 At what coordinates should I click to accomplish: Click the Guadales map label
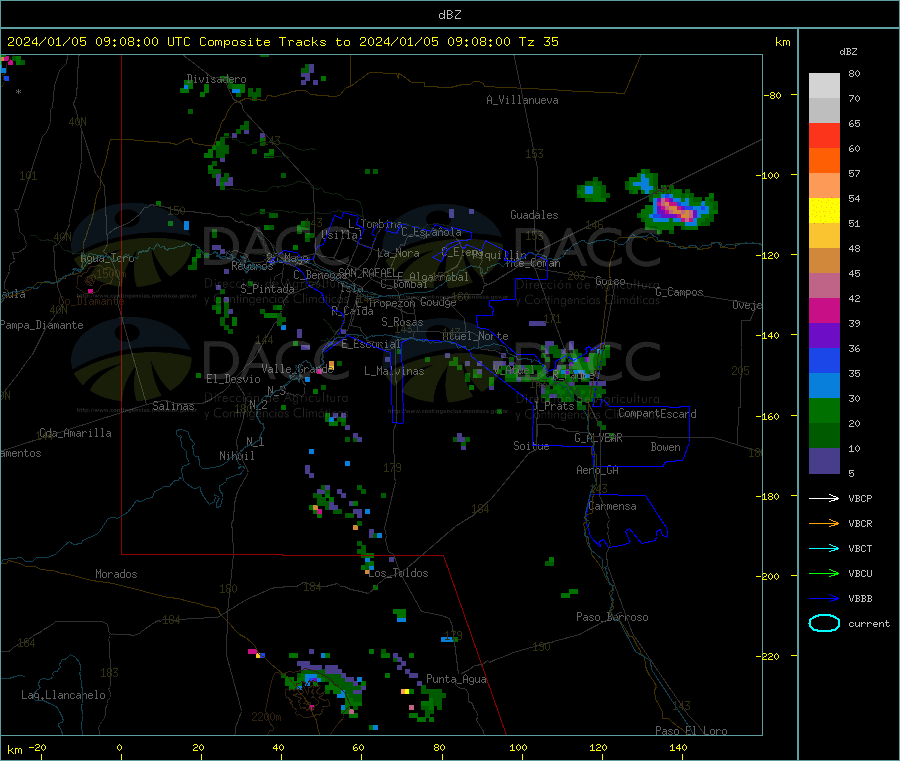(534, 215)
